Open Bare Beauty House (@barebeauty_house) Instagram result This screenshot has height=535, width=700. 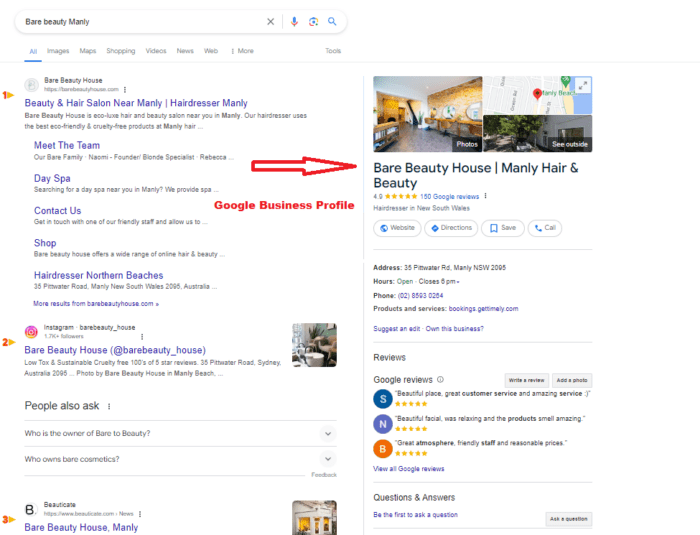pyautogui.click(x=115, y=350)
